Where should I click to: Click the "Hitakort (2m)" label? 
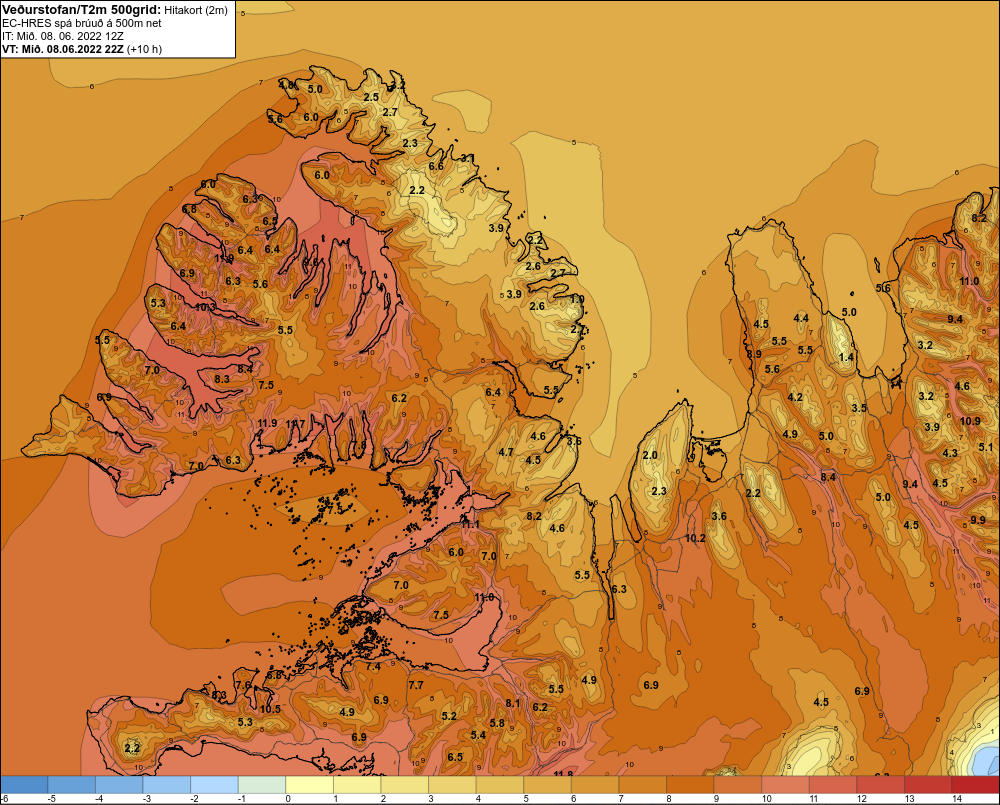[196, 10]
